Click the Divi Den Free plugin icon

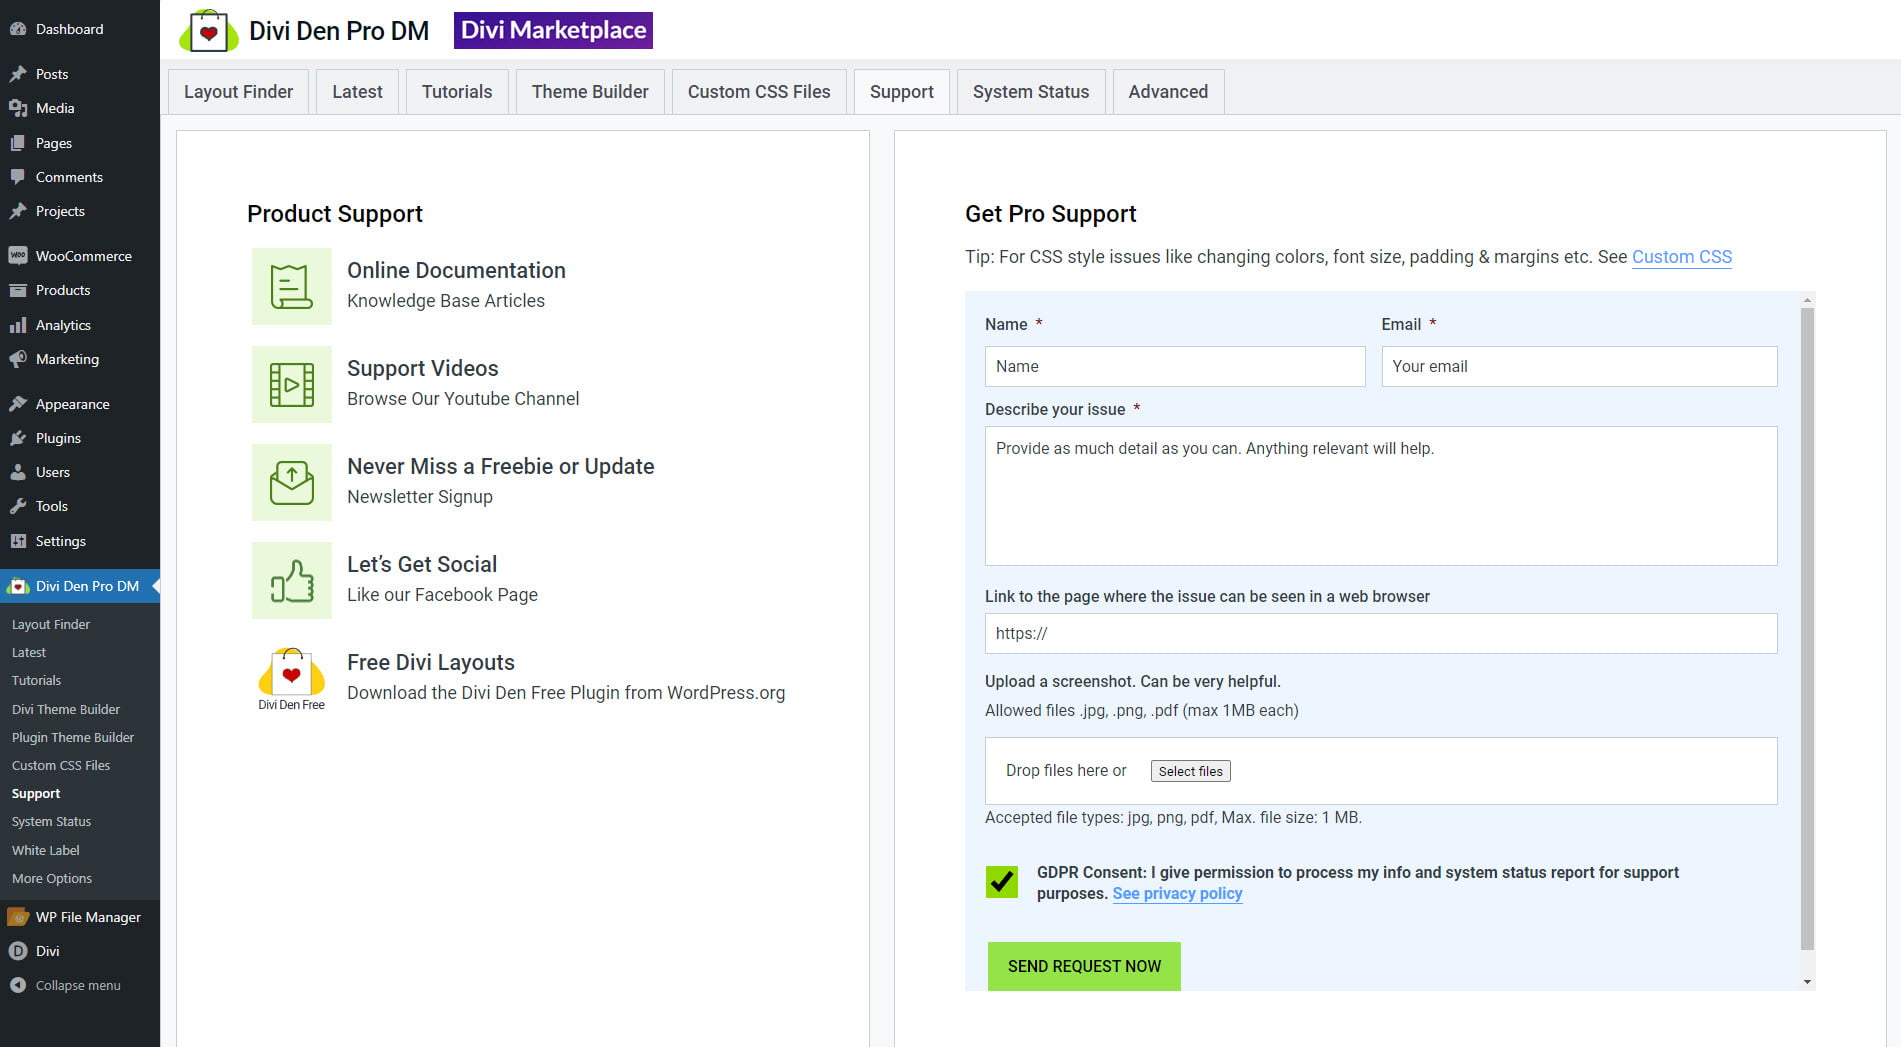[291, 673]
